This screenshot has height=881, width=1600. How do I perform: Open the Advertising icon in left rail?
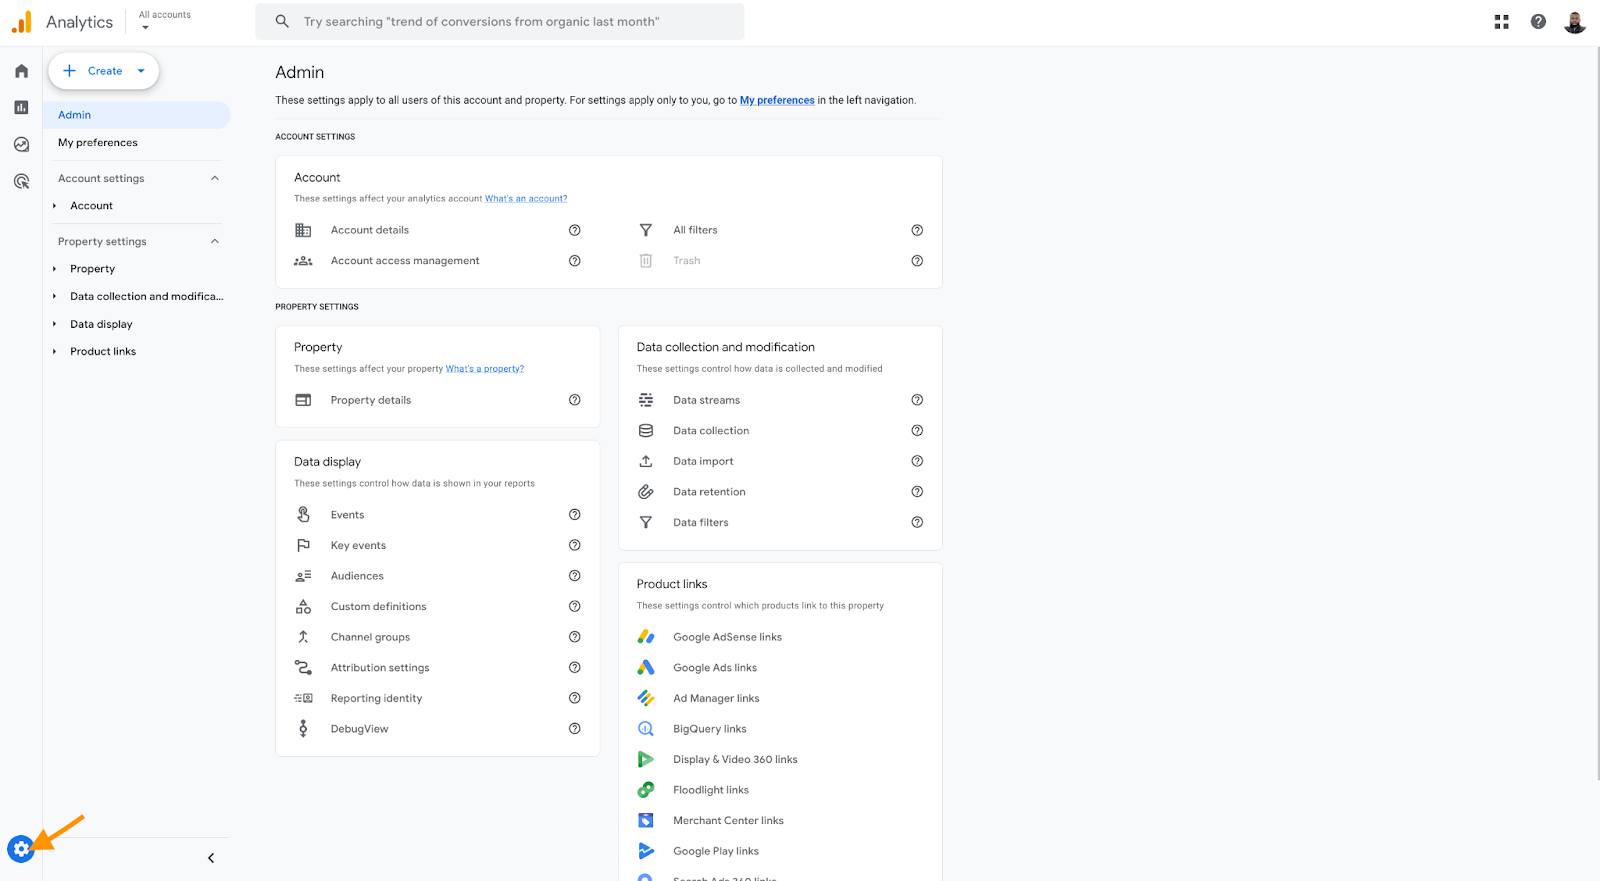point(21,181)
